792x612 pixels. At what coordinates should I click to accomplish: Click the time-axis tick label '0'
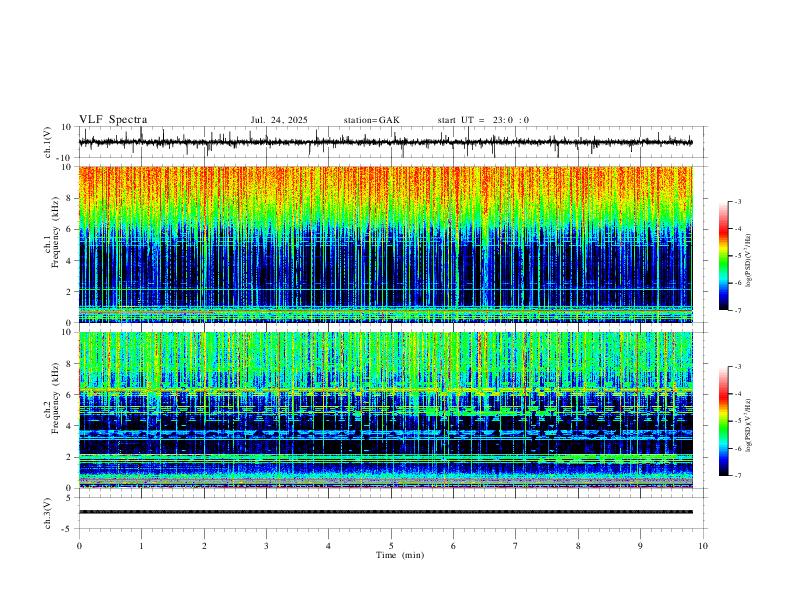click(79, 546)
